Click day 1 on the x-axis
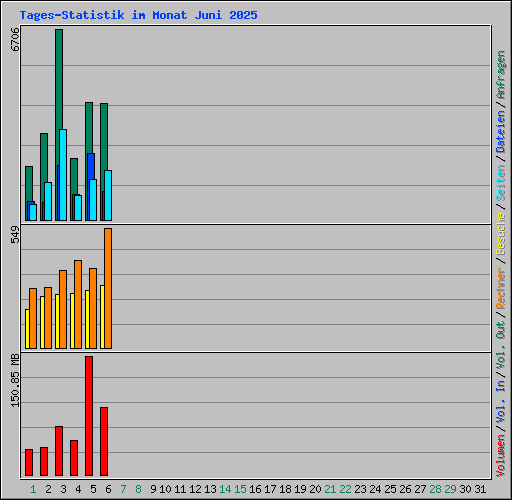Screen dimensions: 512x500 (x=33, y=489)
